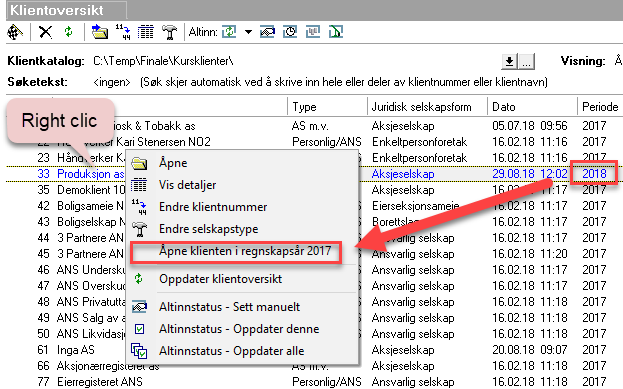Sort by the Type column header
The width and height of the screenshot is (623, 389).
[x=327, y=107]
